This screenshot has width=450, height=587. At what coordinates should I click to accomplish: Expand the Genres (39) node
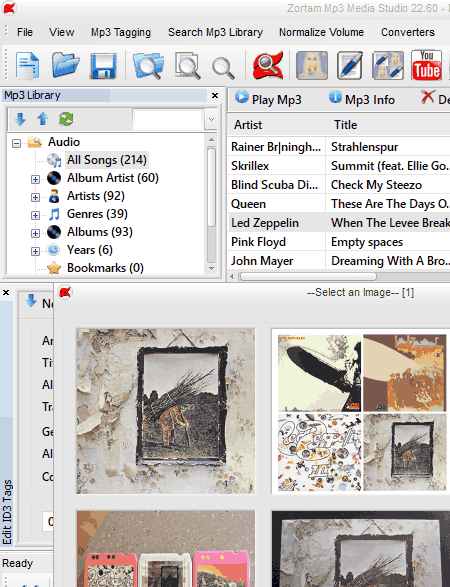(x=35, y=215)
